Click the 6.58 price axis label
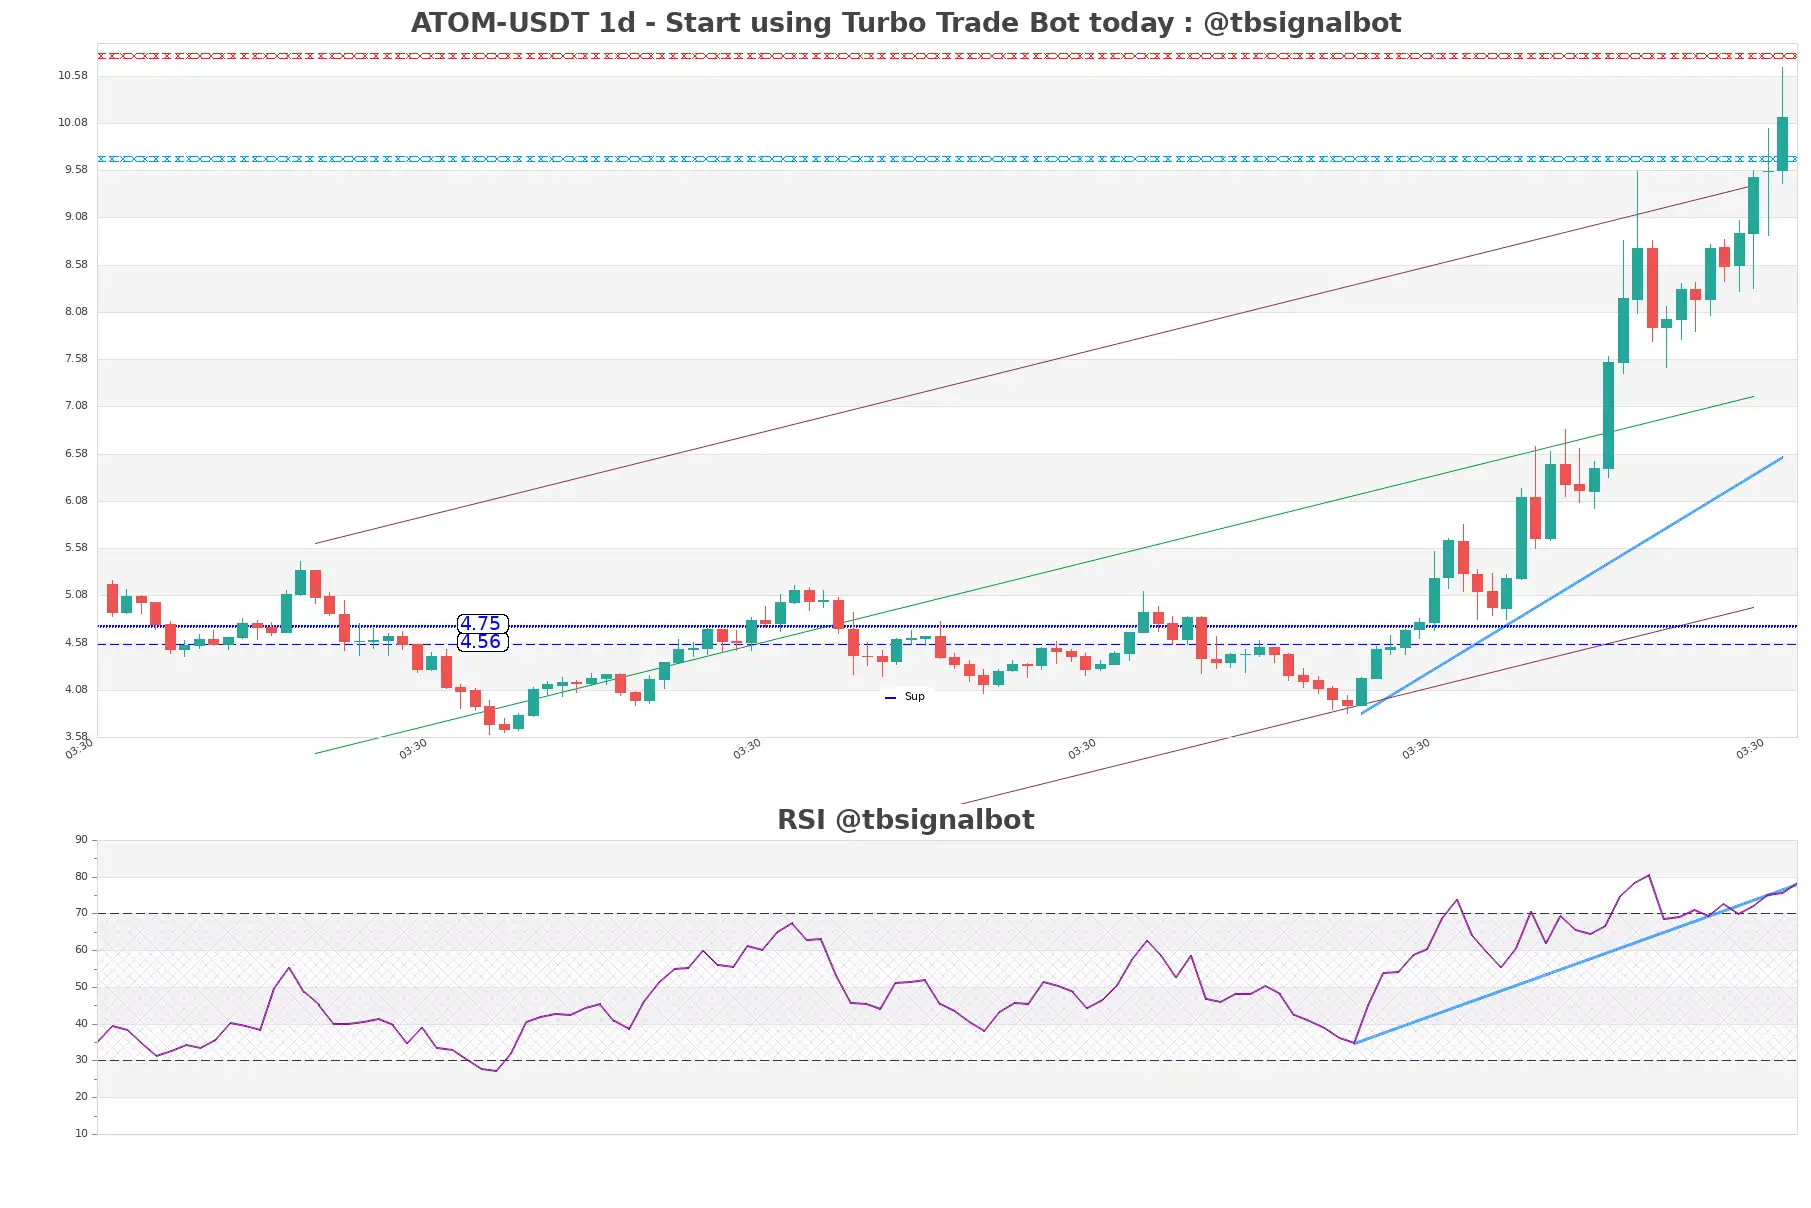1811x1208 pixels. [x=76, y=454]
